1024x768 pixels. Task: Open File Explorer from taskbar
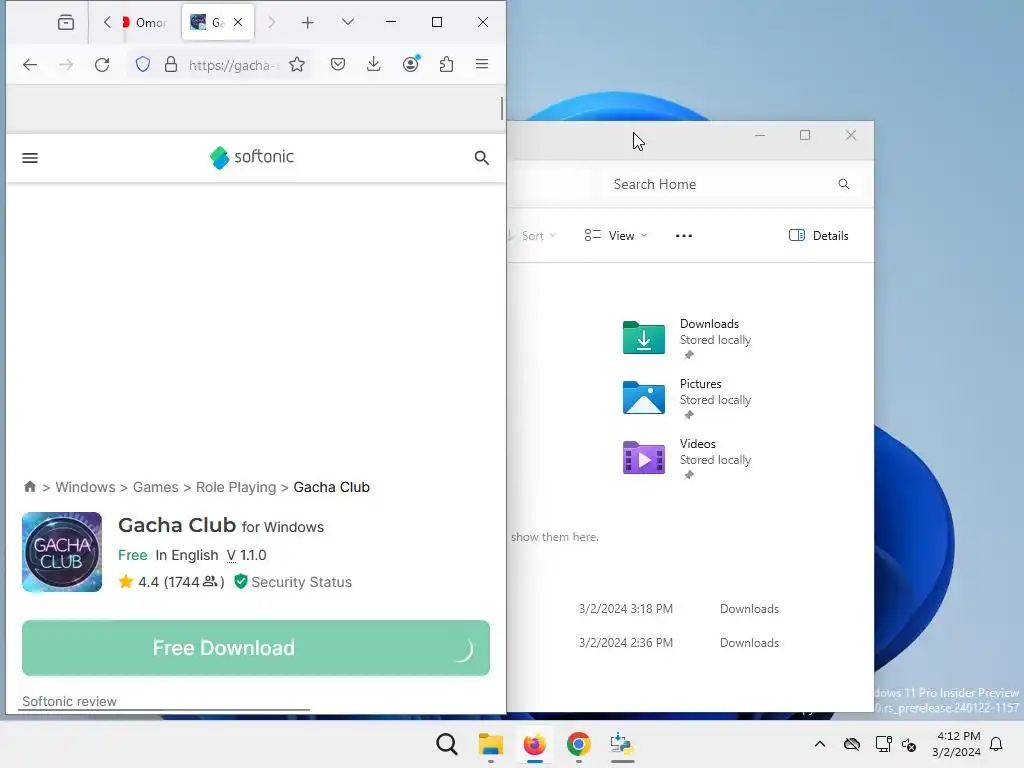pos(490,744)
